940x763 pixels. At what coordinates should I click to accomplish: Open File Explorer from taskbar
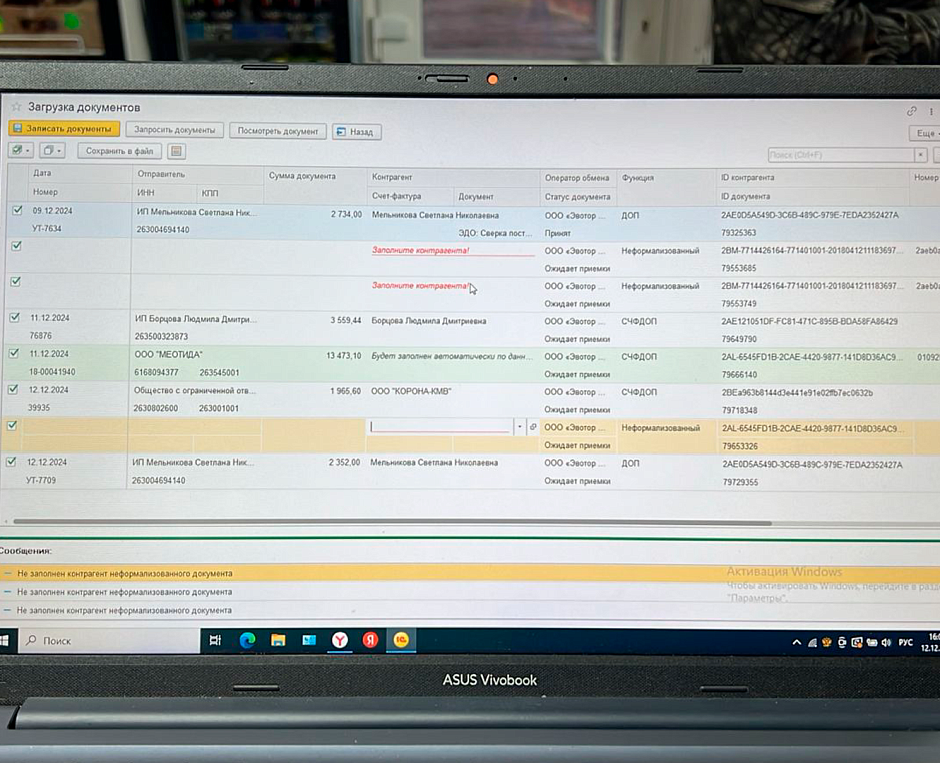[x=278, y=641]
